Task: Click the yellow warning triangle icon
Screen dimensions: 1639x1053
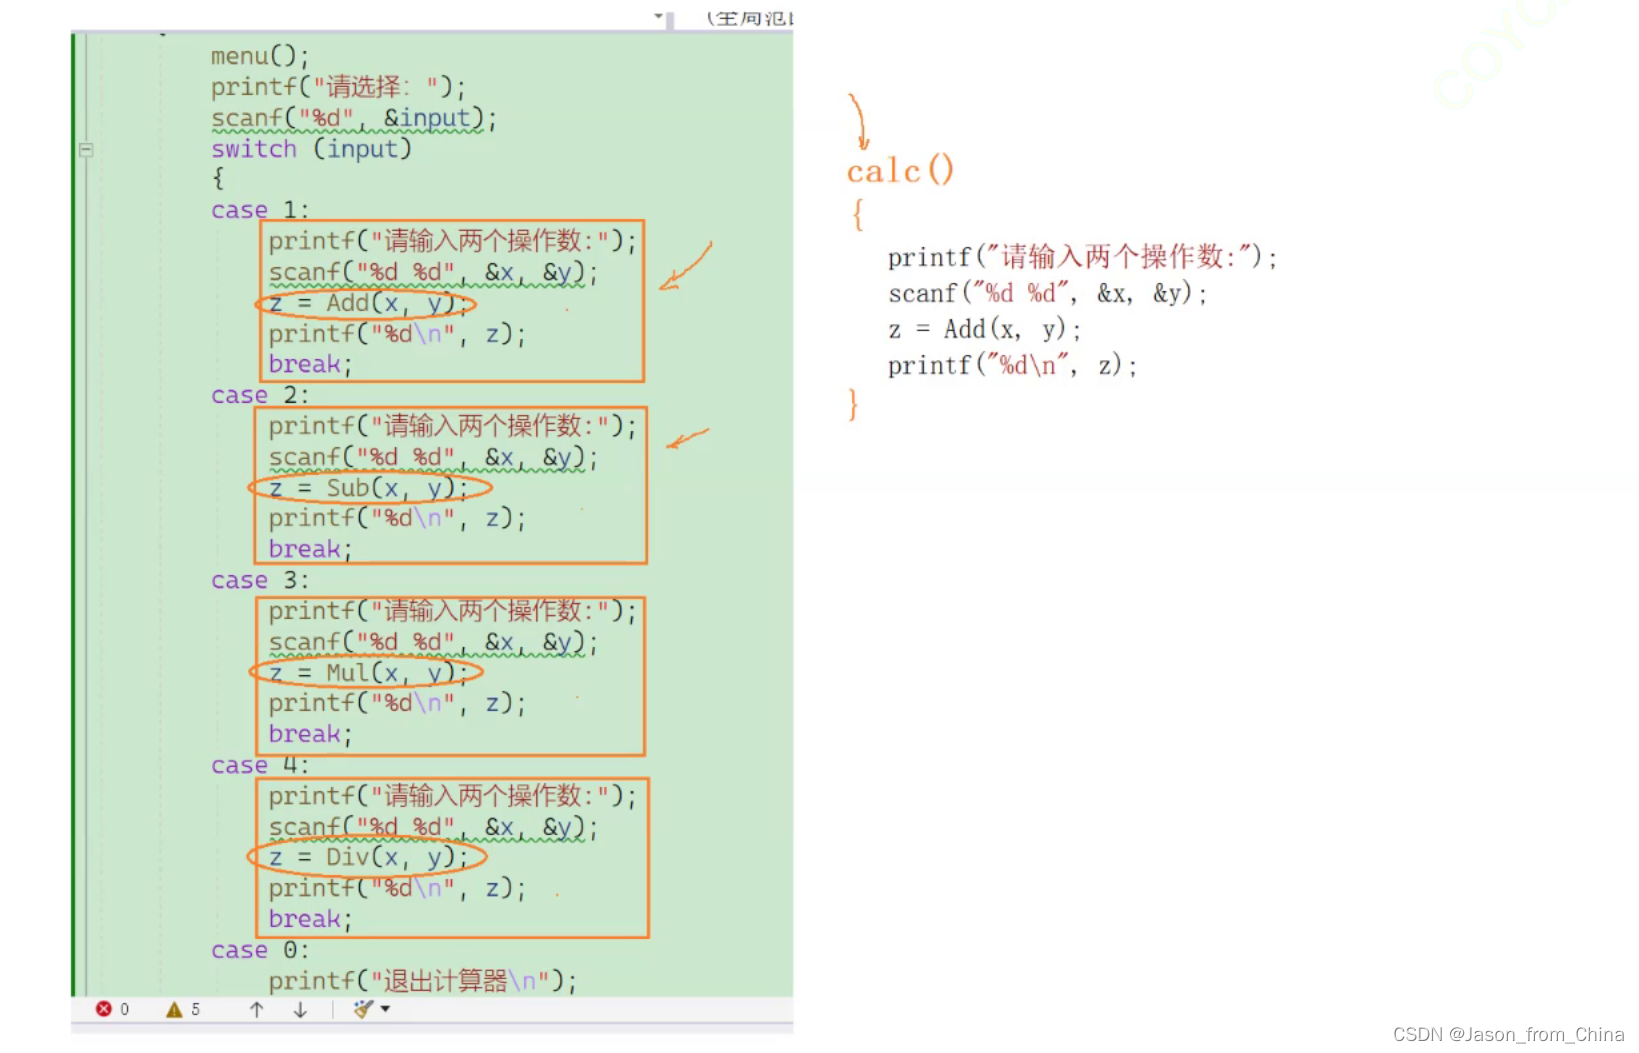Action: 174,1009
